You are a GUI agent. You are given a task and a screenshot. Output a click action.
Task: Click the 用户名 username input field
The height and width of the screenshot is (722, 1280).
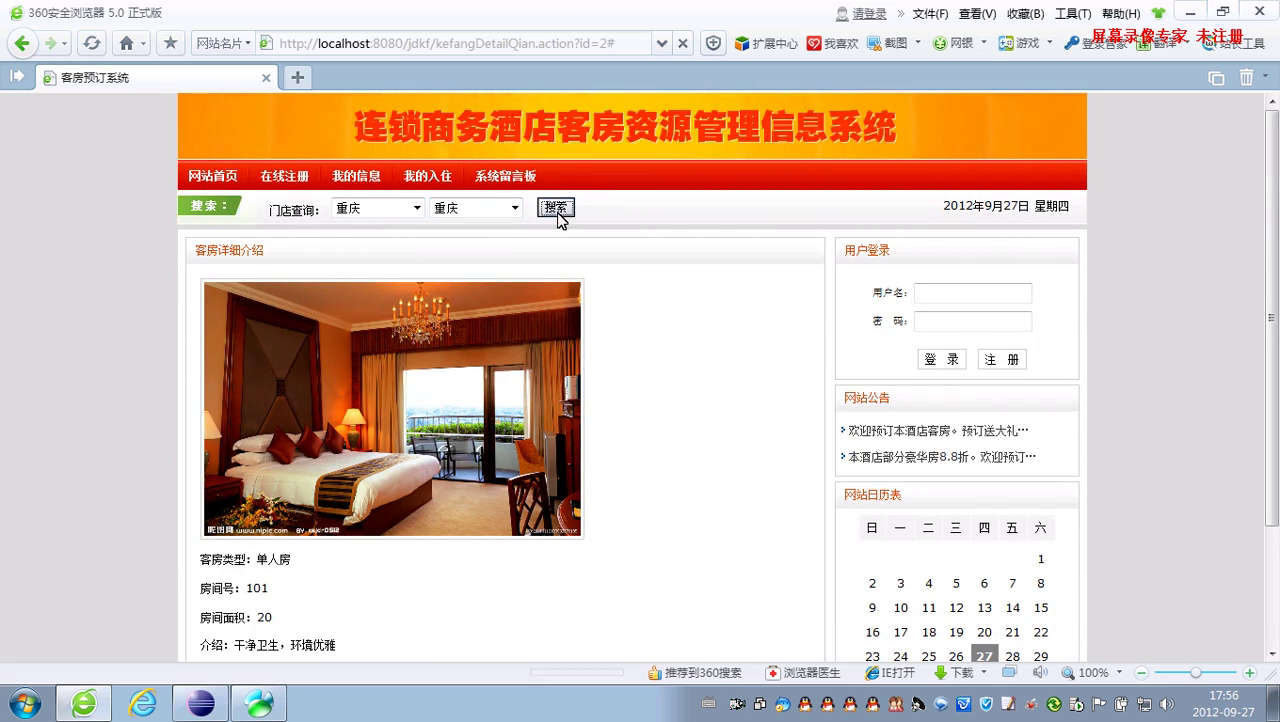[972, 293]
